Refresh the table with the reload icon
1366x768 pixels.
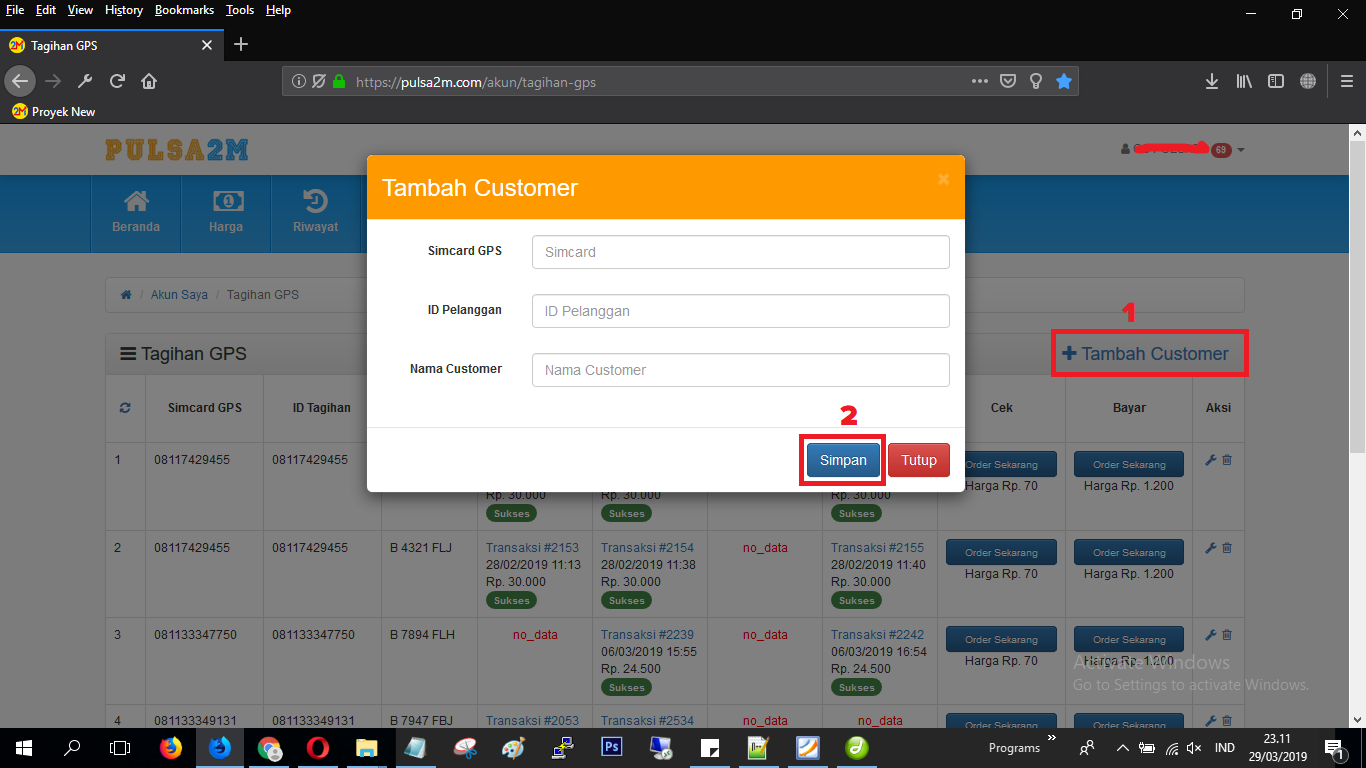(125, 408)
